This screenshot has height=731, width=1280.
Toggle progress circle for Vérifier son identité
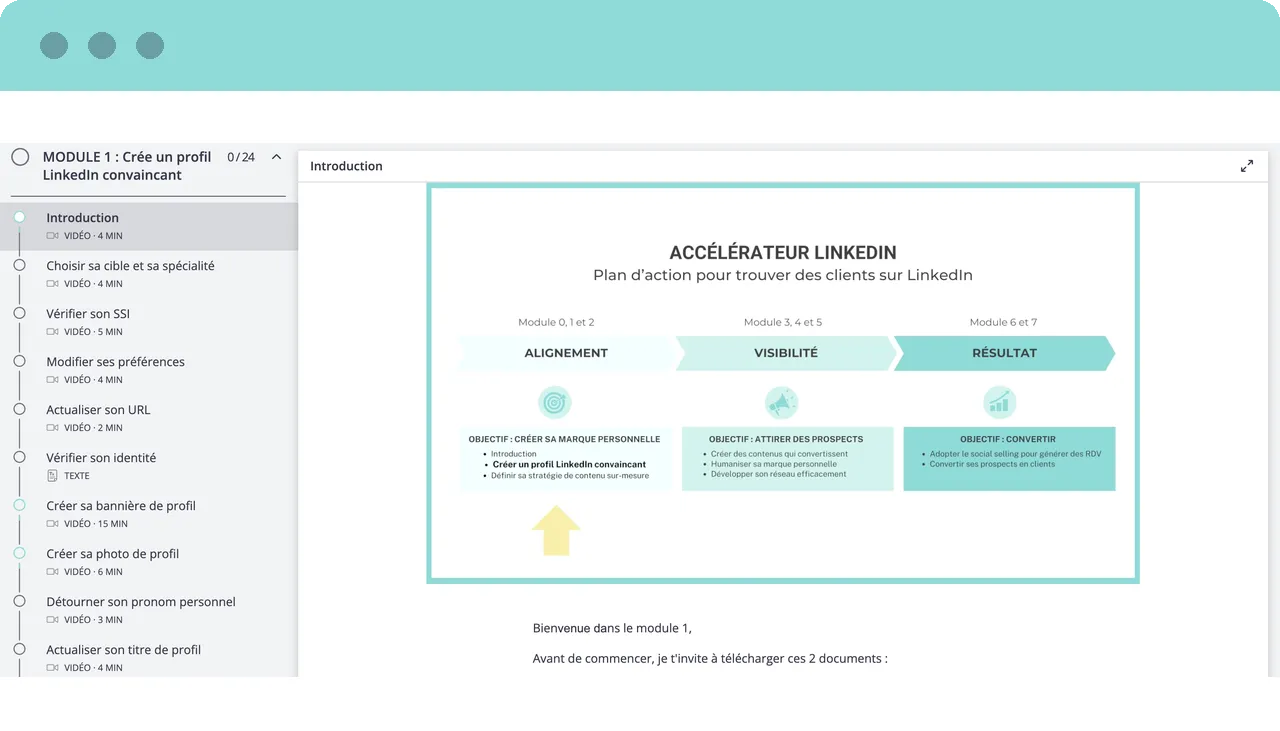coord(19,457)
